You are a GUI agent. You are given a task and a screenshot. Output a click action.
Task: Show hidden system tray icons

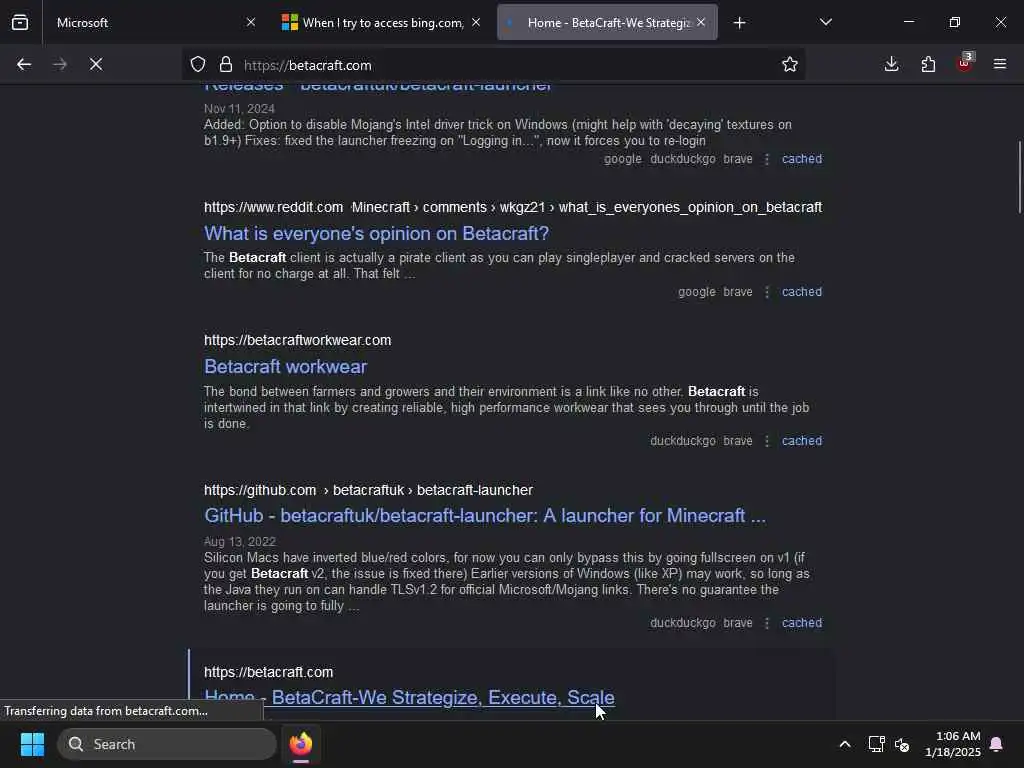click(844, 744)
